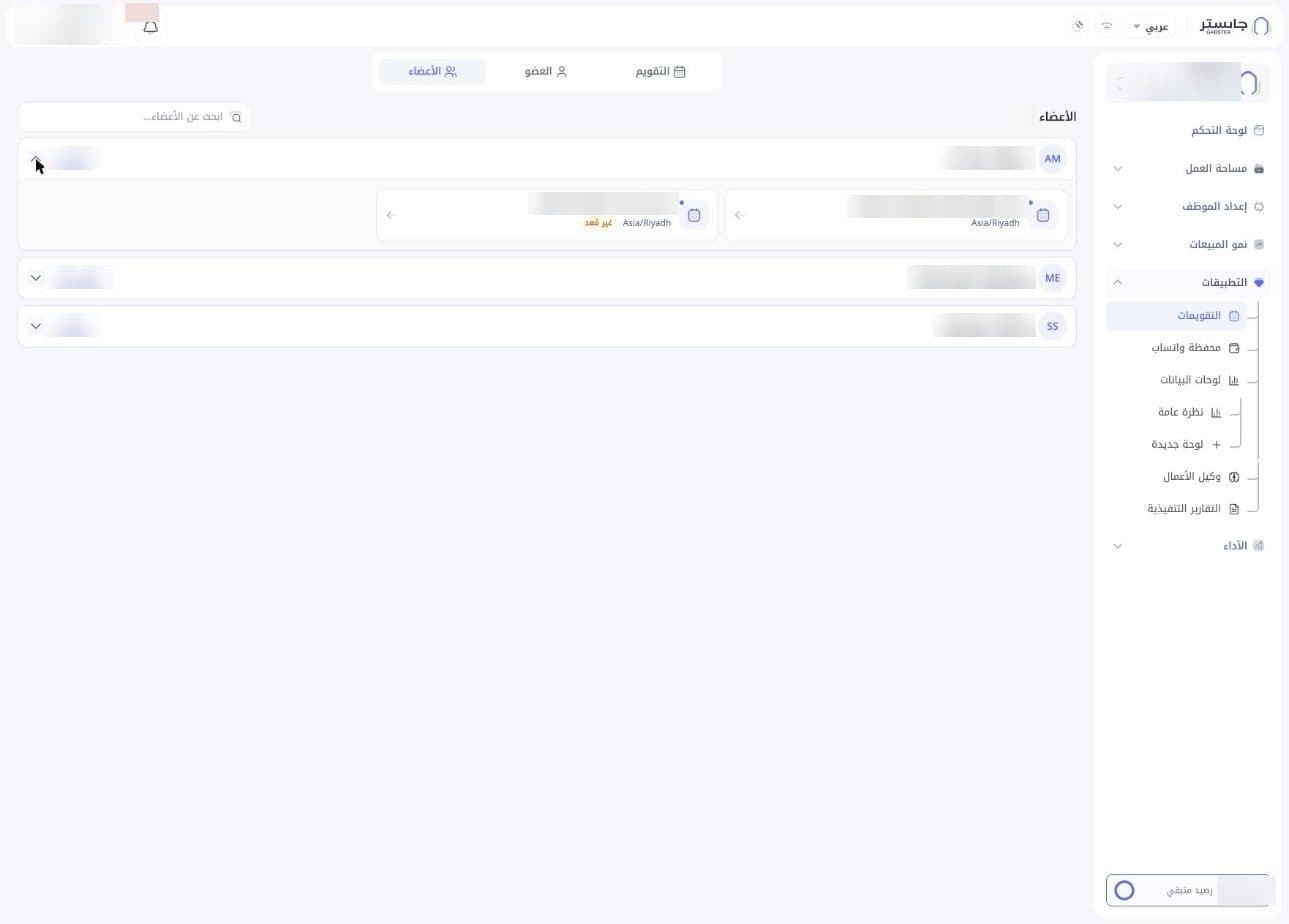Click the SS avatar badge

1052,326
